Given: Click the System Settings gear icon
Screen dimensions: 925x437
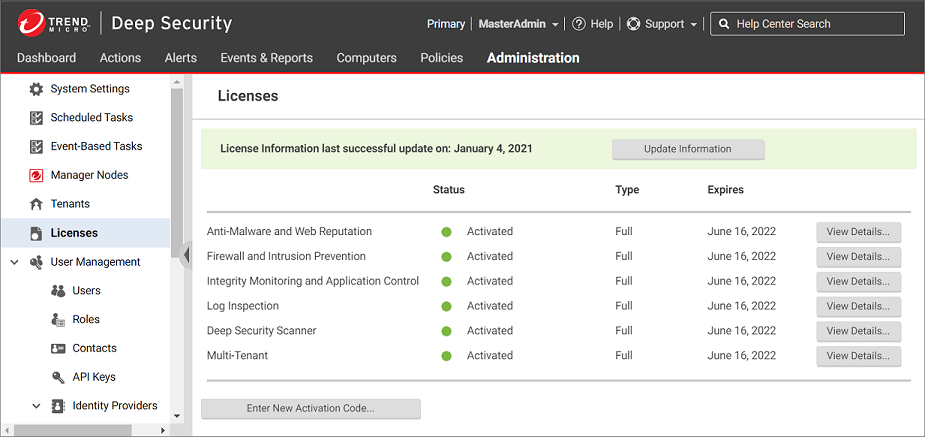Looking at the screenshot, I should pos(36,89).
